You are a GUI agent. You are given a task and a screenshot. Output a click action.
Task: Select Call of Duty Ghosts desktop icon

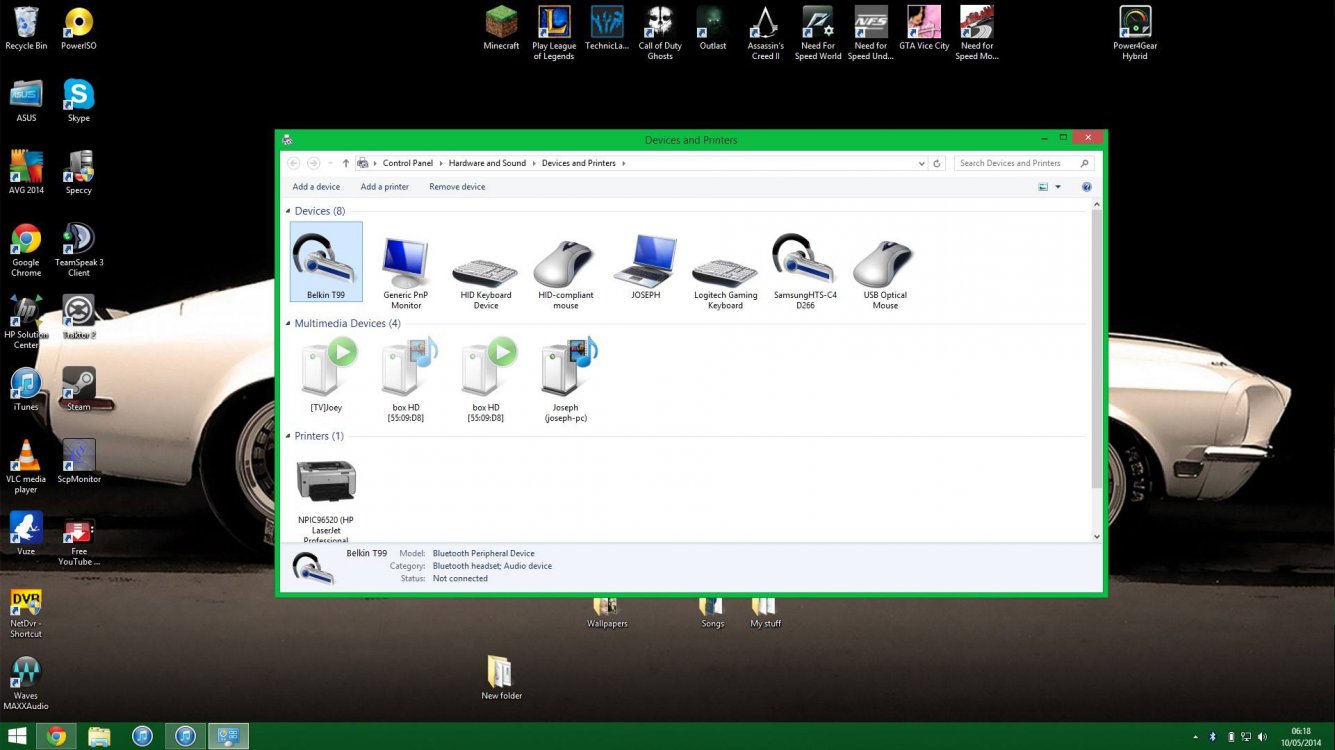click(x=660, y=33)
